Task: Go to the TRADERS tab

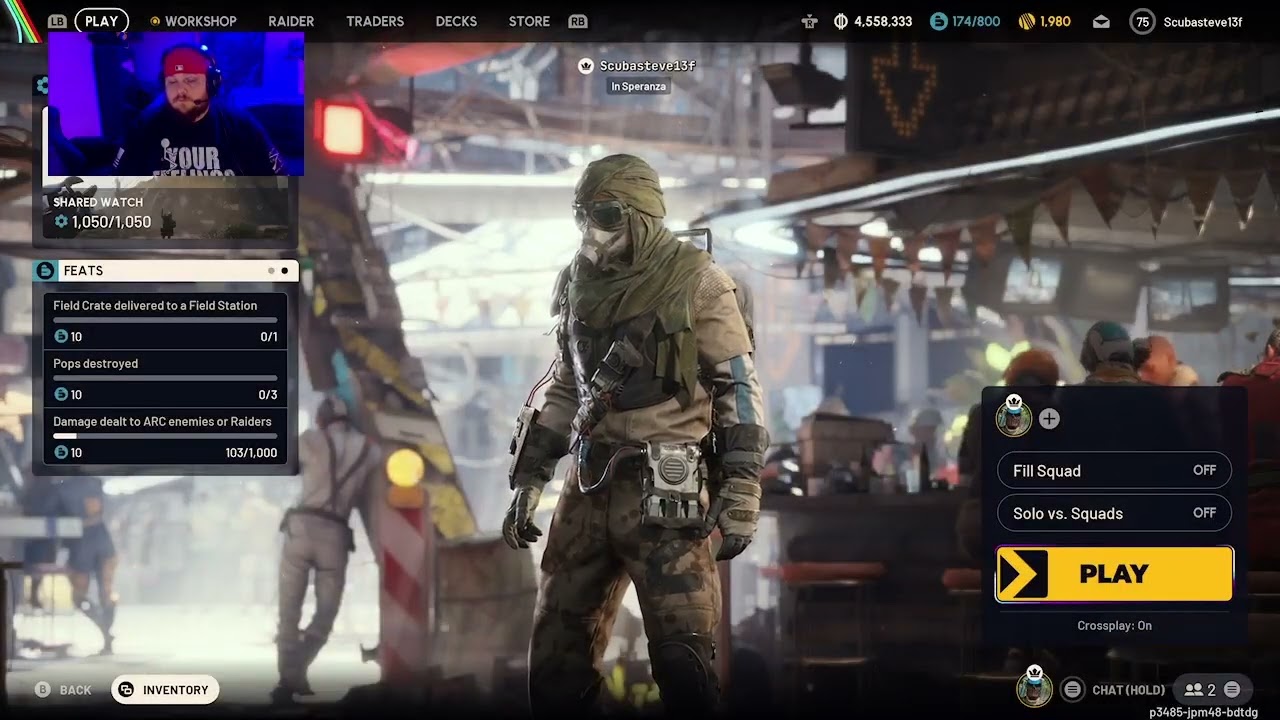Action: [375, 21]
